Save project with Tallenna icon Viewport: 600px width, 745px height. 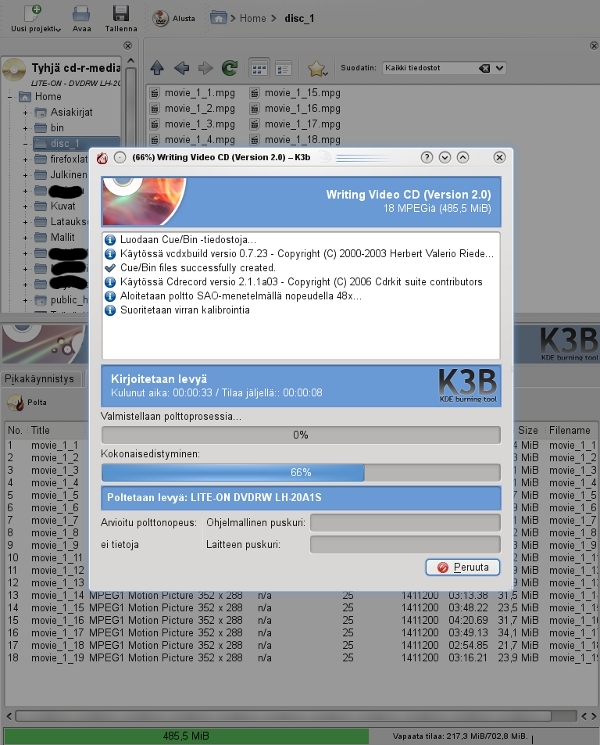click(121, 13)
